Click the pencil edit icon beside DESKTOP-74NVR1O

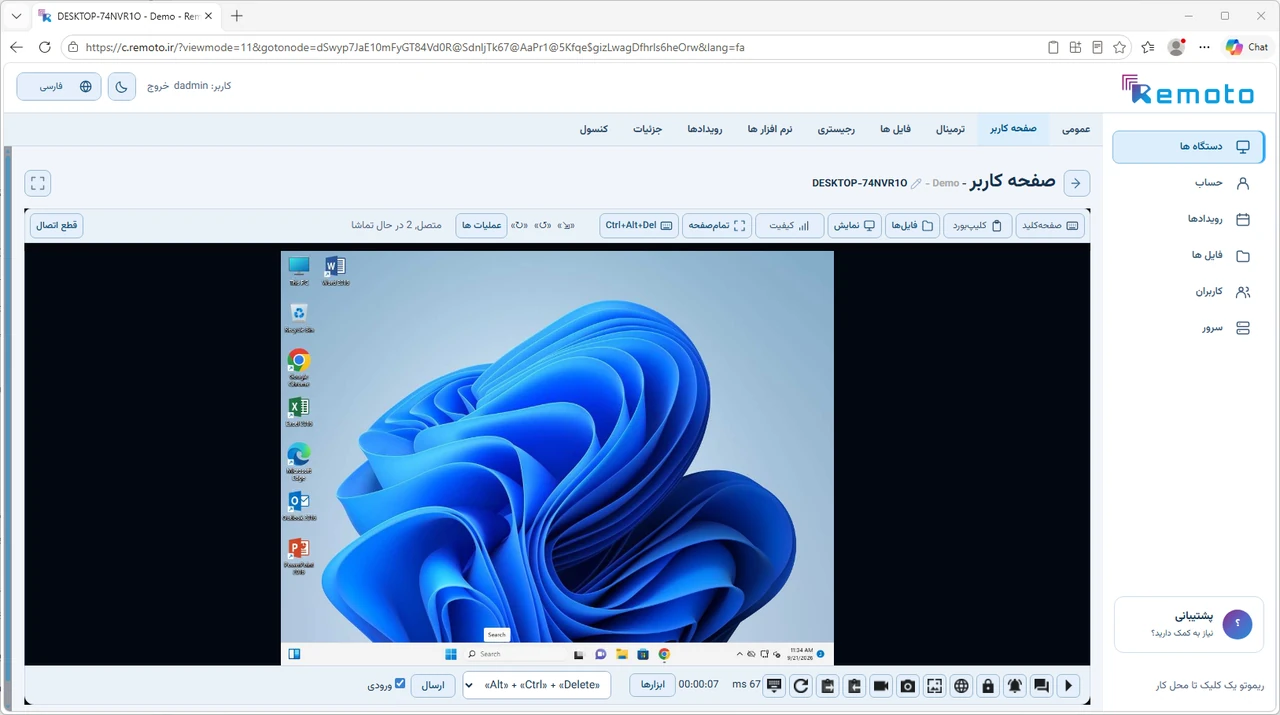point(916,184)
